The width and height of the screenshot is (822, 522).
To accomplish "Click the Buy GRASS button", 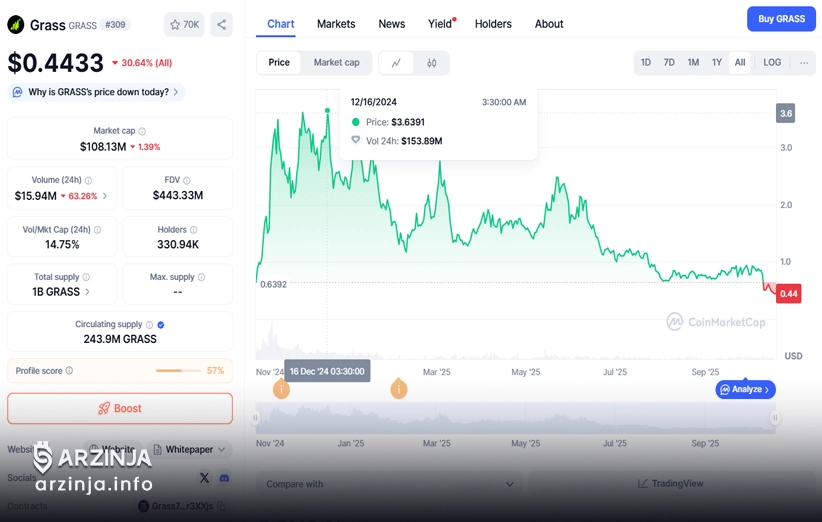I will coord(781,19).
